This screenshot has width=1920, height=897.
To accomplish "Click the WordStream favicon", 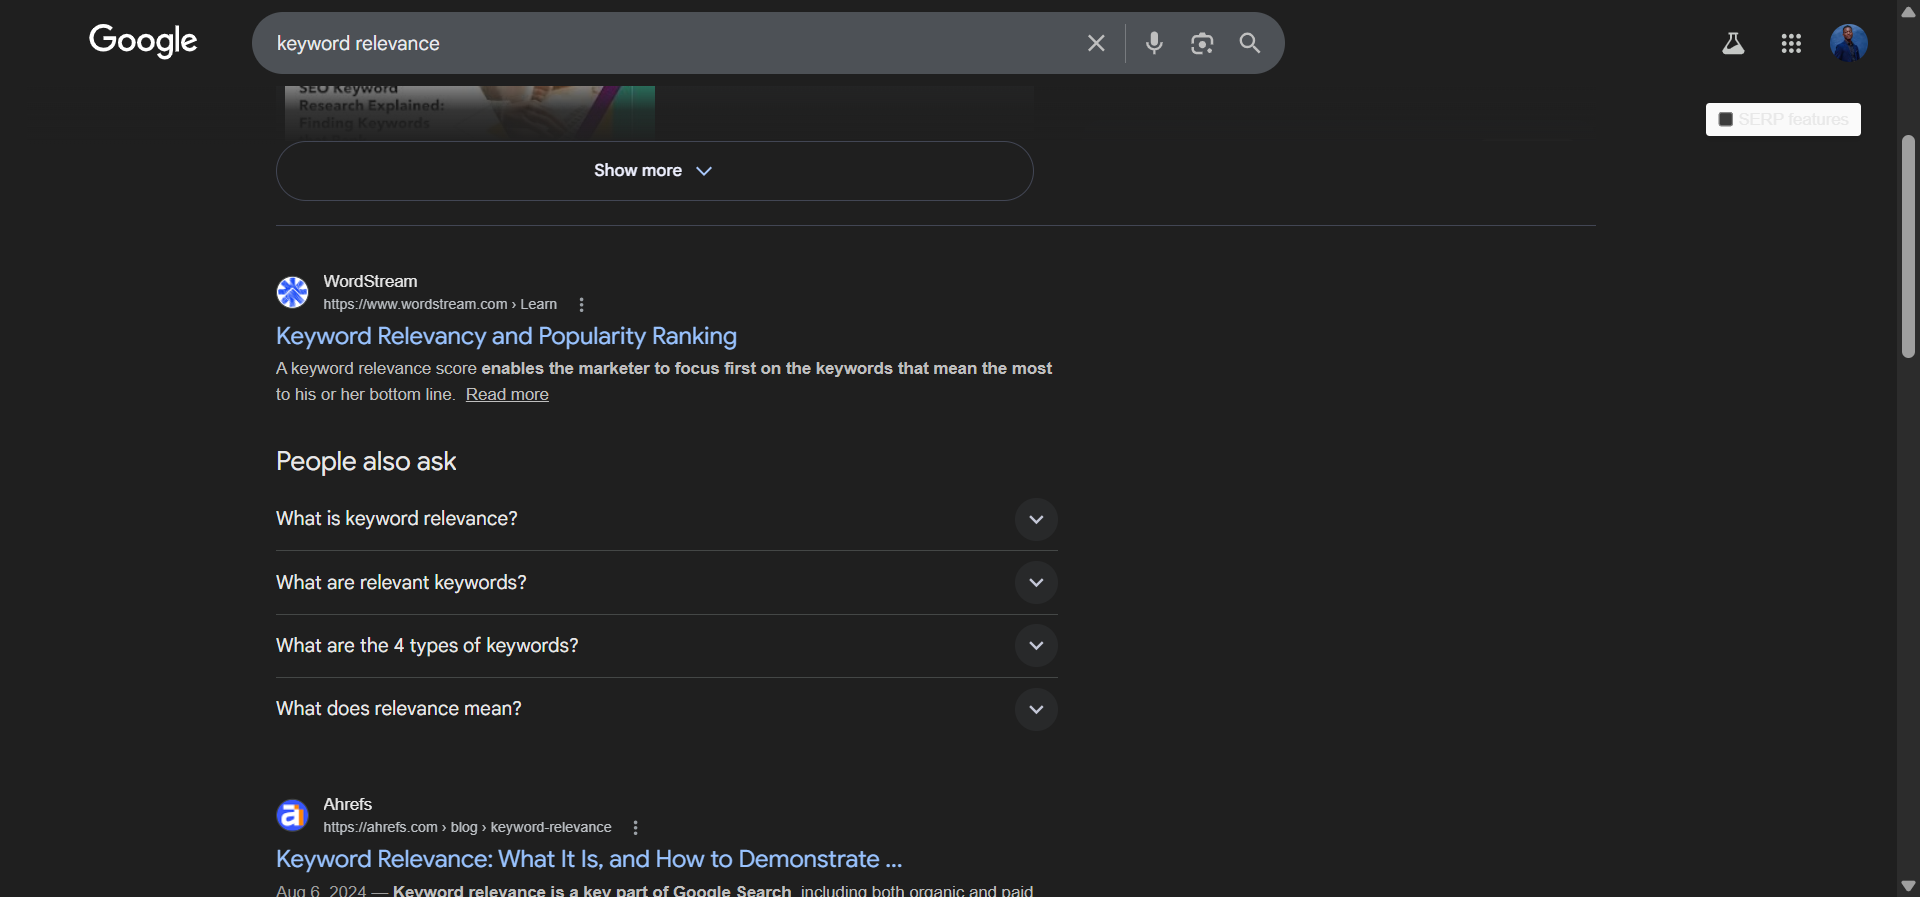I will point(292,292).
